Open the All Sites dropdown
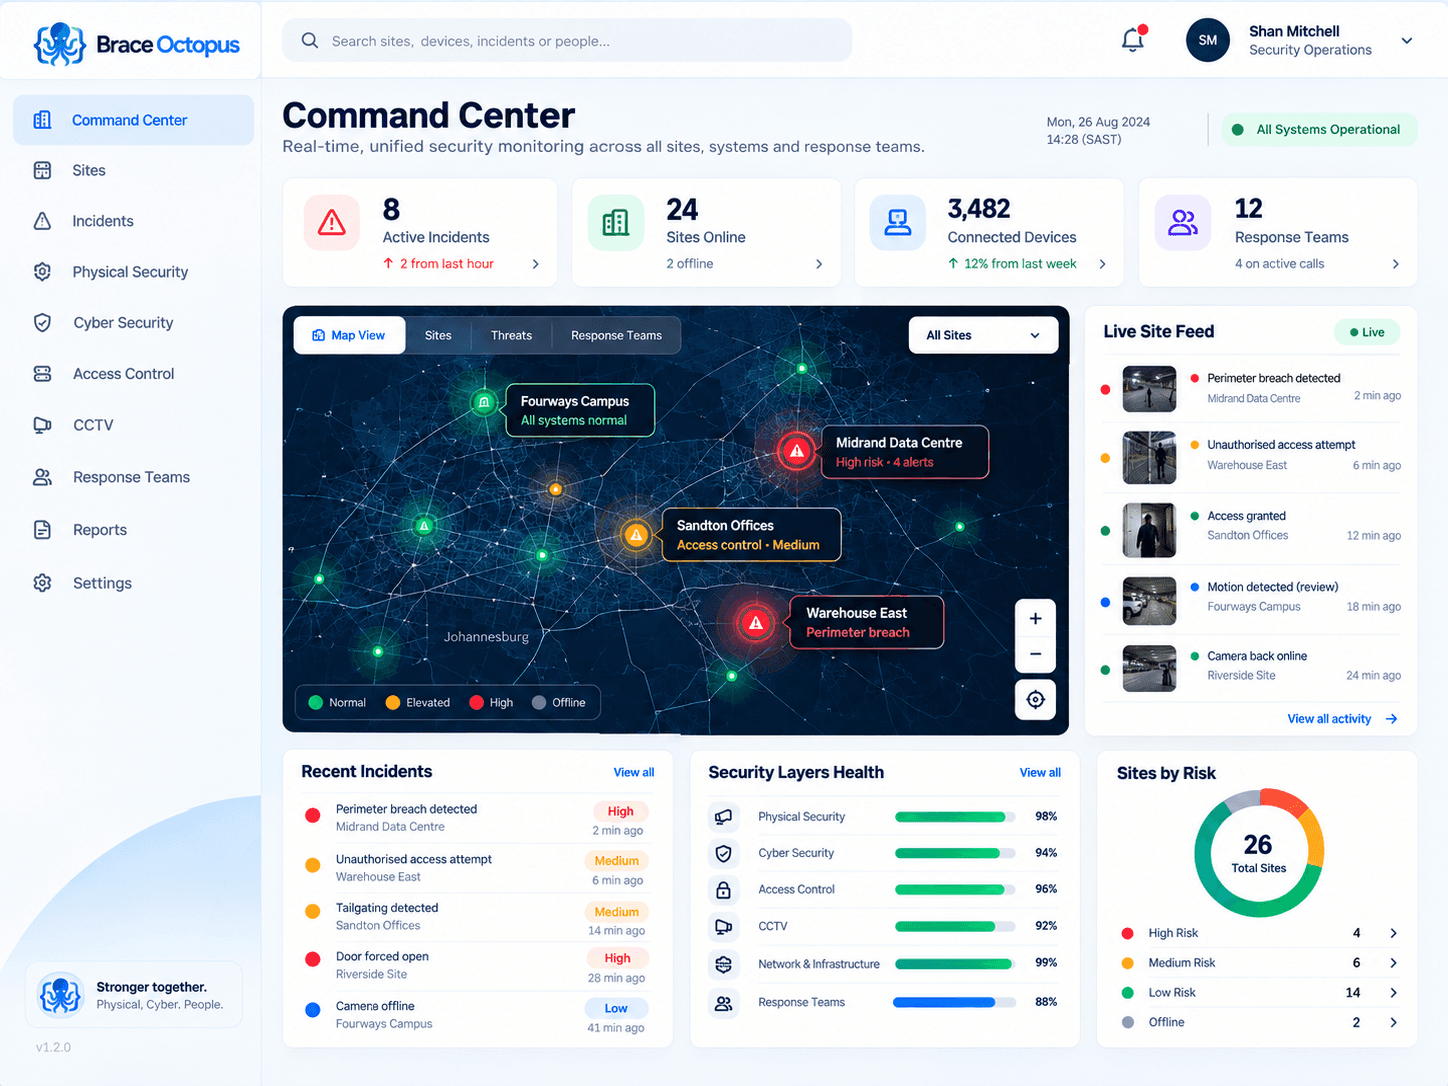1448x1086 pixels. coord(983,335)
